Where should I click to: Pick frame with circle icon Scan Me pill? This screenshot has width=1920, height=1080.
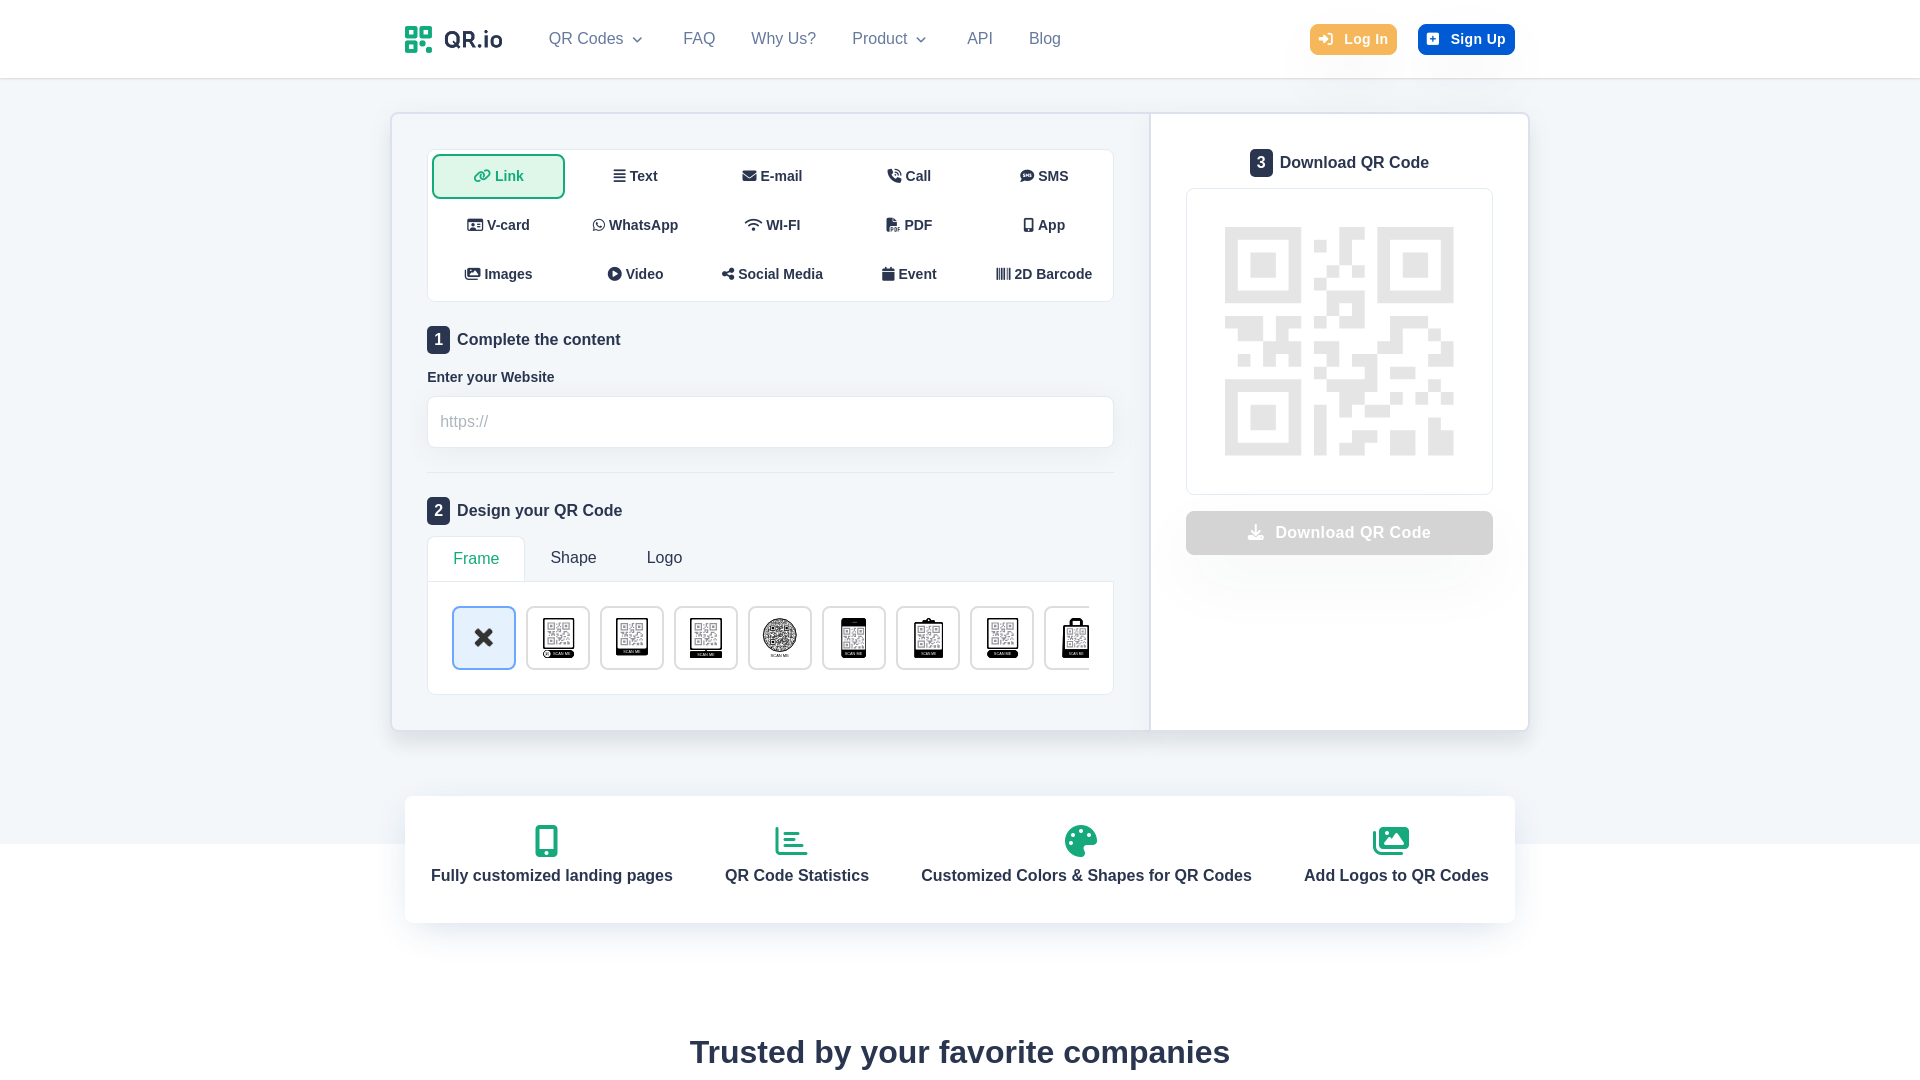tap(558, 638)
